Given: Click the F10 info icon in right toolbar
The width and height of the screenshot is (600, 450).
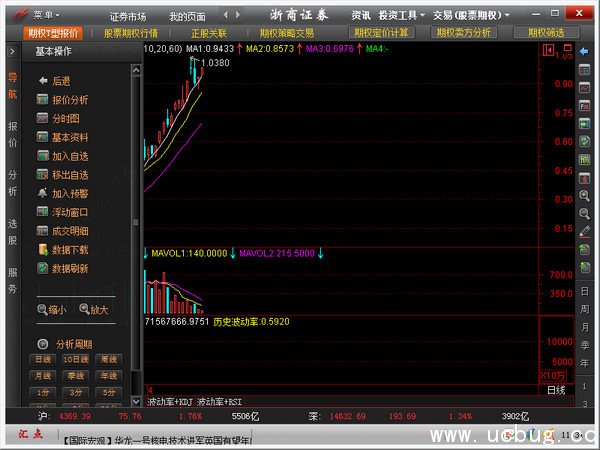Looking at the screenshot, I should click(584, 106).
